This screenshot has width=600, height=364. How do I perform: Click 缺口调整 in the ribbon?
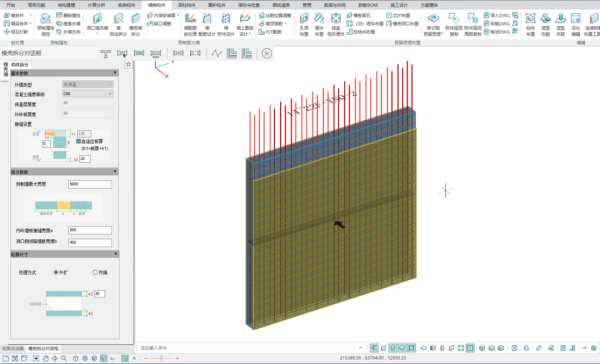tap(160, 23)
